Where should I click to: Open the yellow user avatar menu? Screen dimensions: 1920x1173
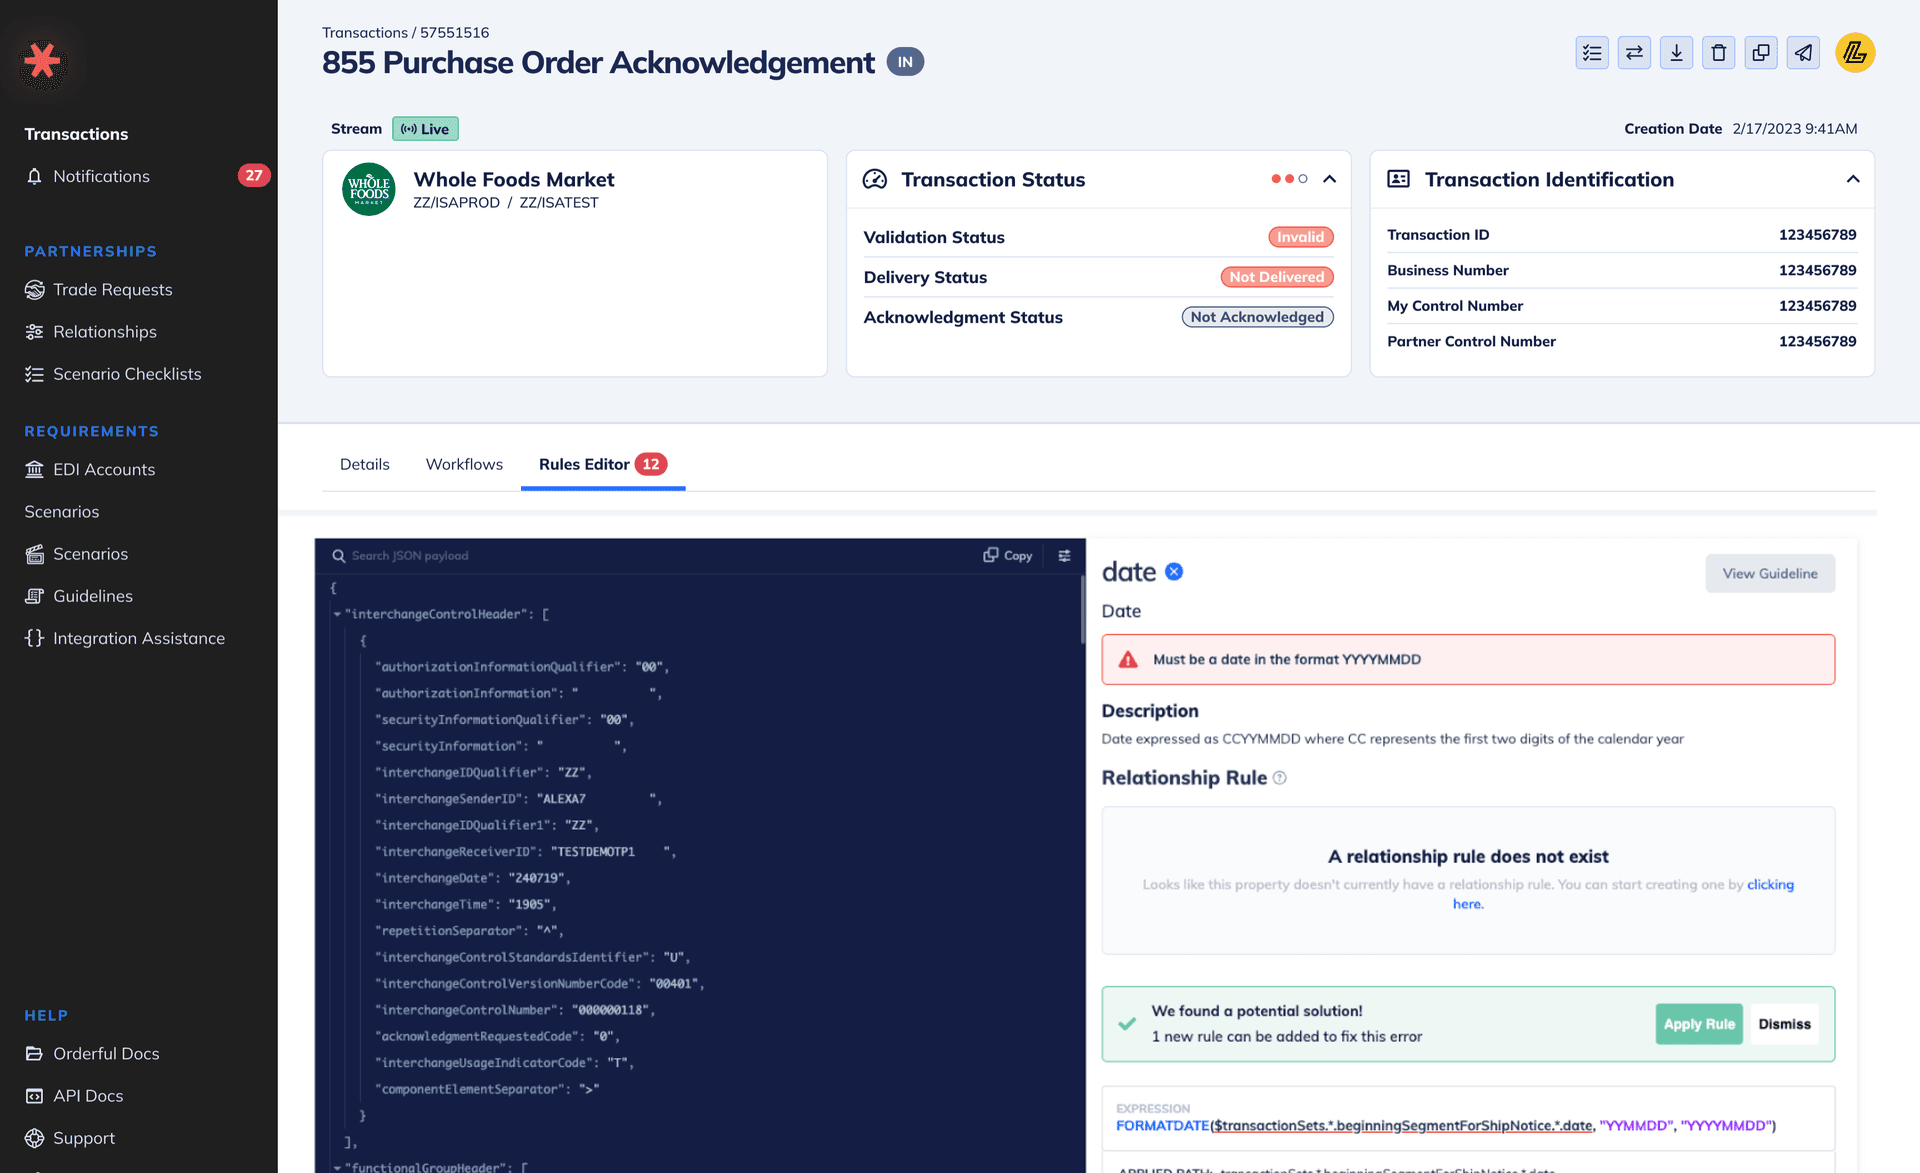(x=1855, y=53)
